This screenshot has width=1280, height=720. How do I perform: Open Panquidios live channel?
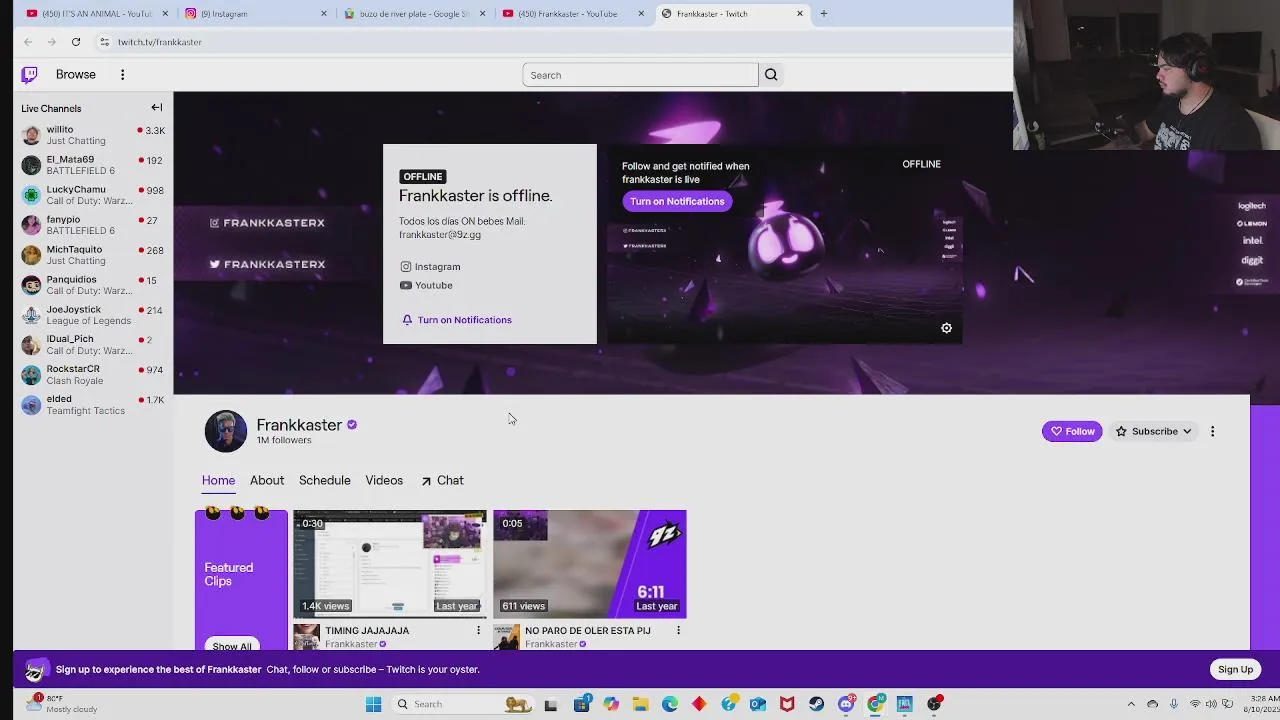click(93, 285)
